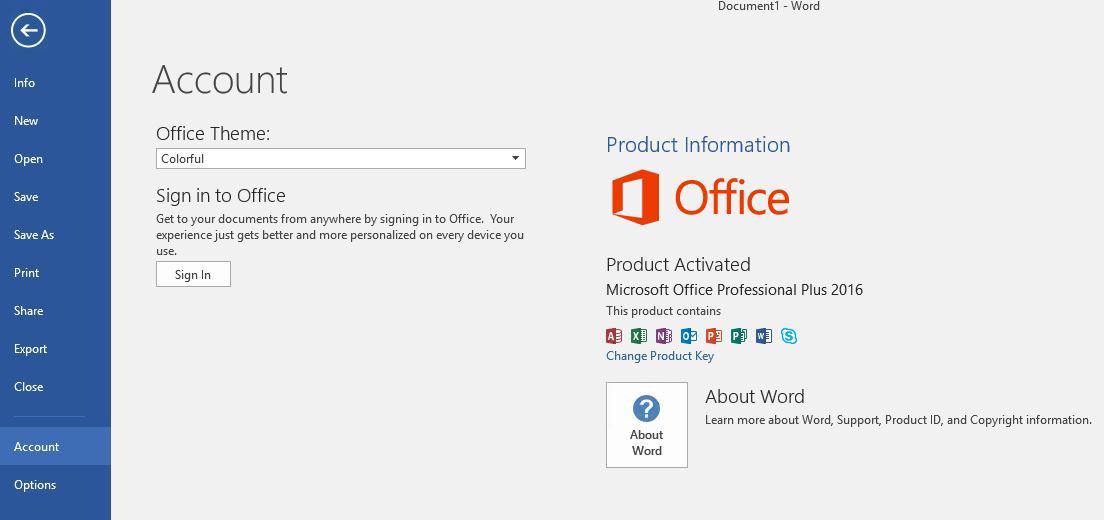The height and width of the screenshot is (520, 1104).
Task: Click the Change Product Key link
Action: pyautogui.click(x=660, y=355)
